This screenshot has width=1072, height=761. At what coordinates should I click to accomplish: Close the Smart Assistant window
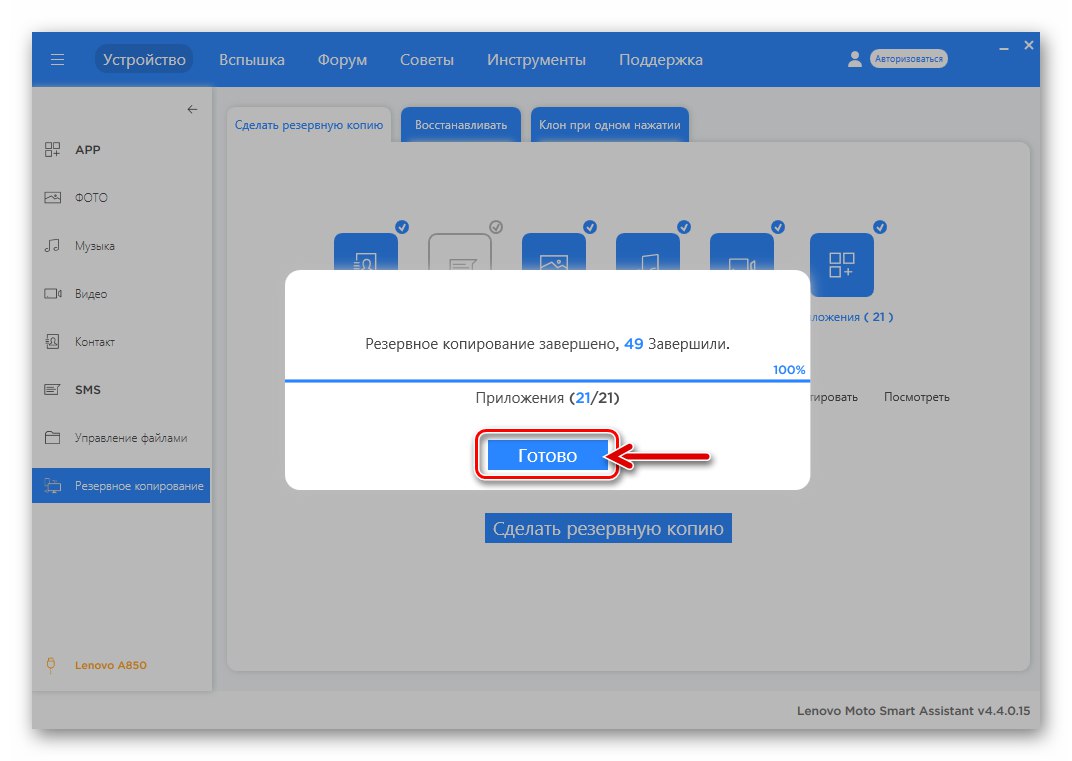tap(1029, 45)
